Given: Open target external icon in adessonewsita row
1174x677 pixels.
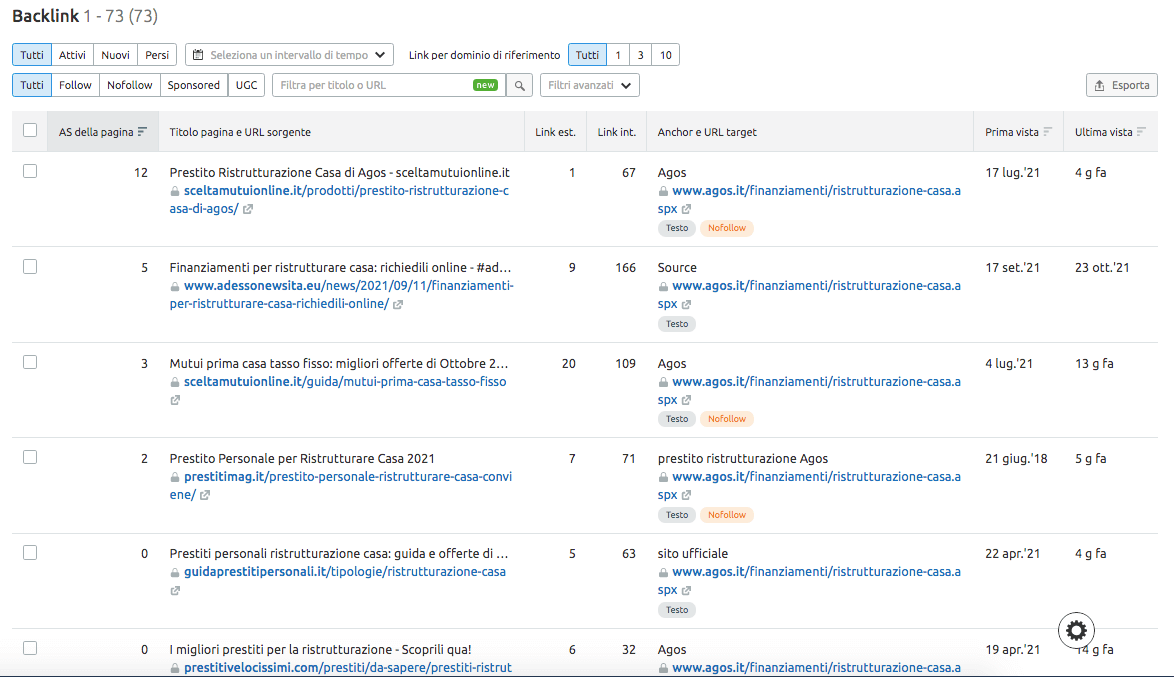Looking at the screenshot, I should pos(687,304).
